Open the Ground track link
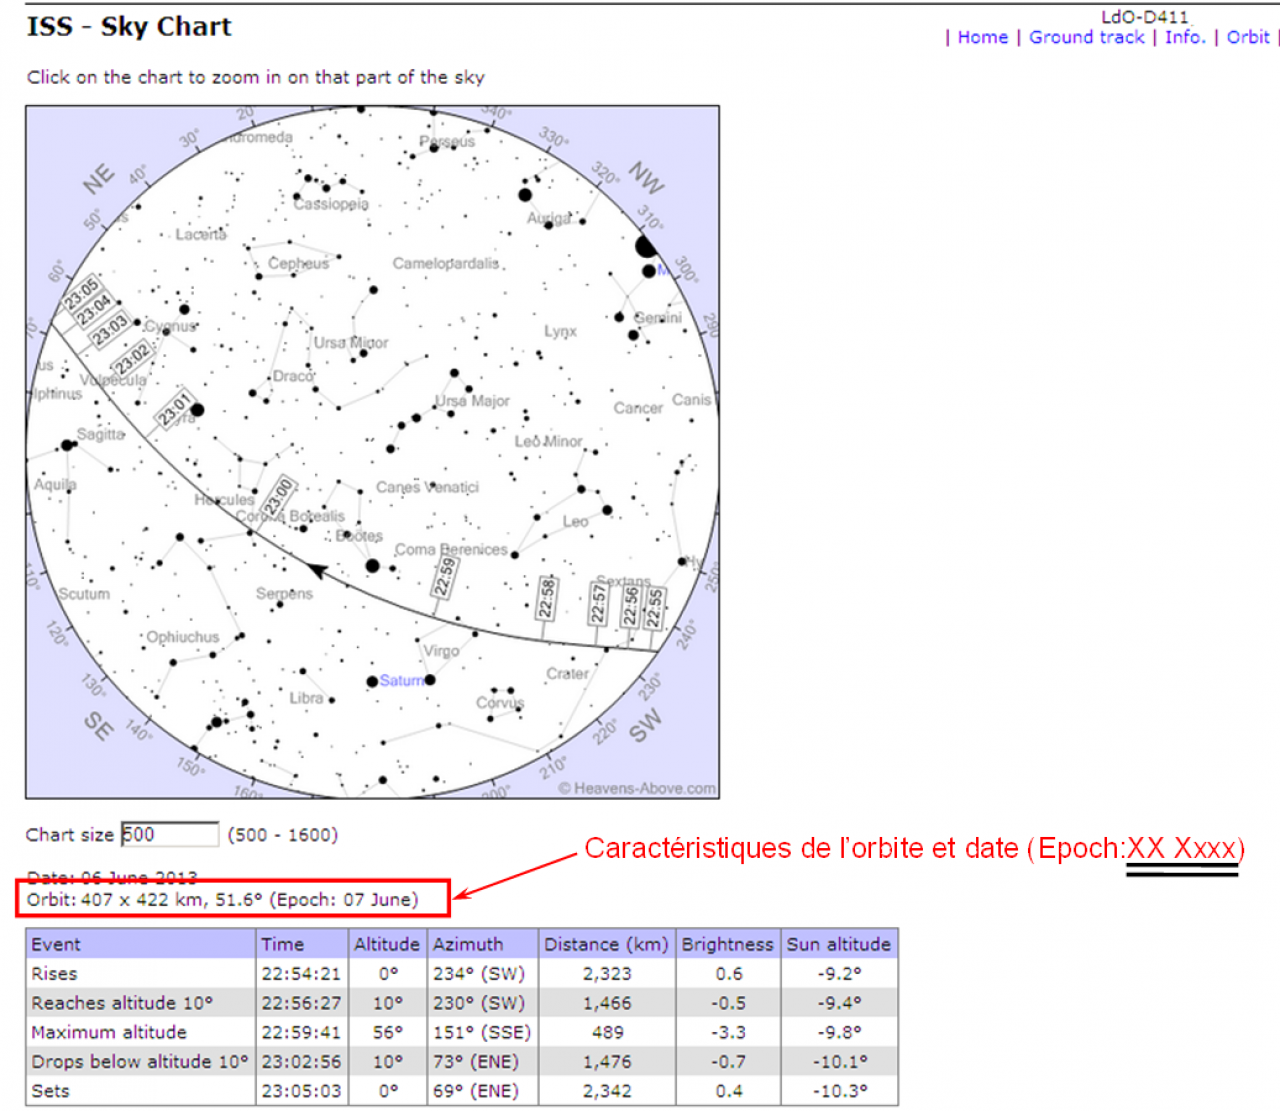The height and width of the screenshot is (1111, 1280). pos(1086,37)
